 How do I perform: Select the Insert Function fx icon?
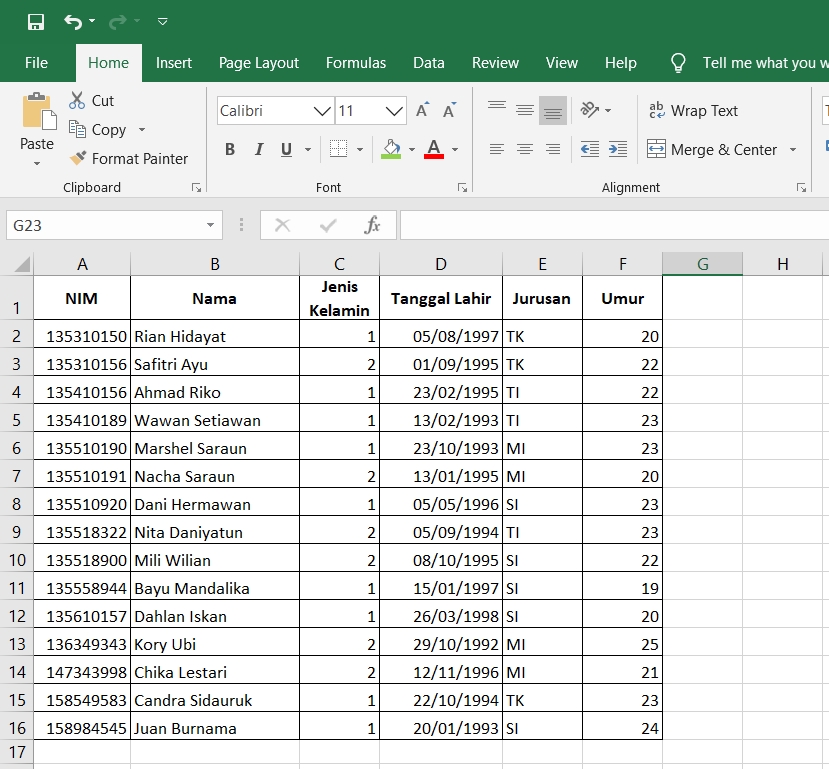(373, 225)
